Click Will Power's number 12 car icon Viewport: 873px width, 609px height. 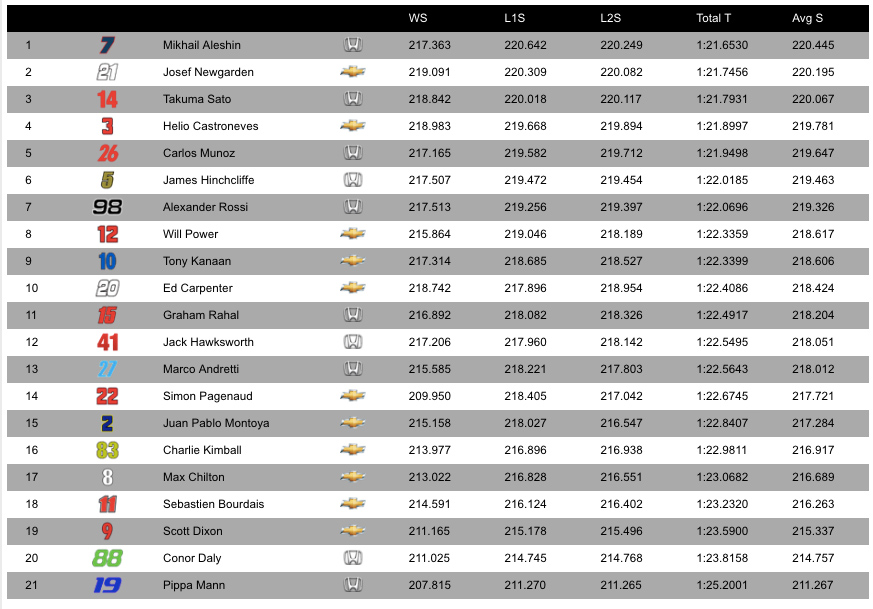pos(107,234)
